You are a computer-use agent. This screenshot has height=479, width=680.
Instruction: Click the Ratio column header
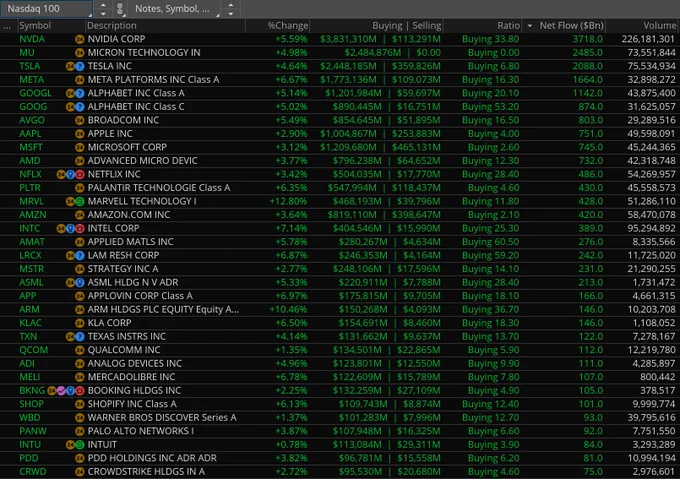pos(508,26)
